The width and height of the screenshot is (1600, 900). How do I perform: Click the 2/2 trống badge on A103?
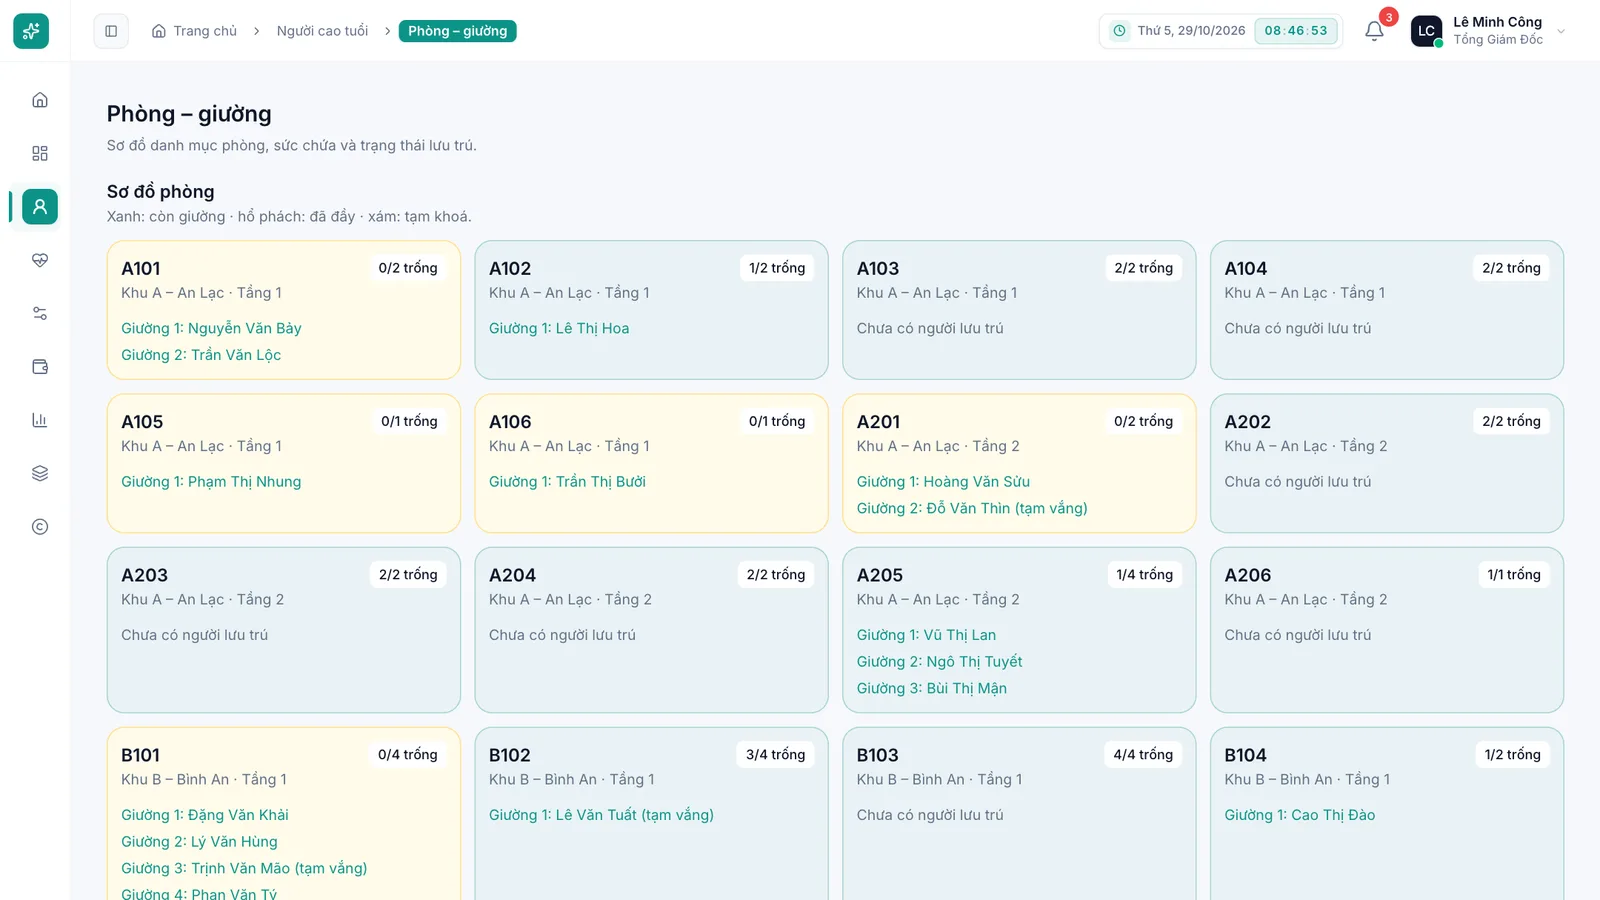click(1144, 268)
